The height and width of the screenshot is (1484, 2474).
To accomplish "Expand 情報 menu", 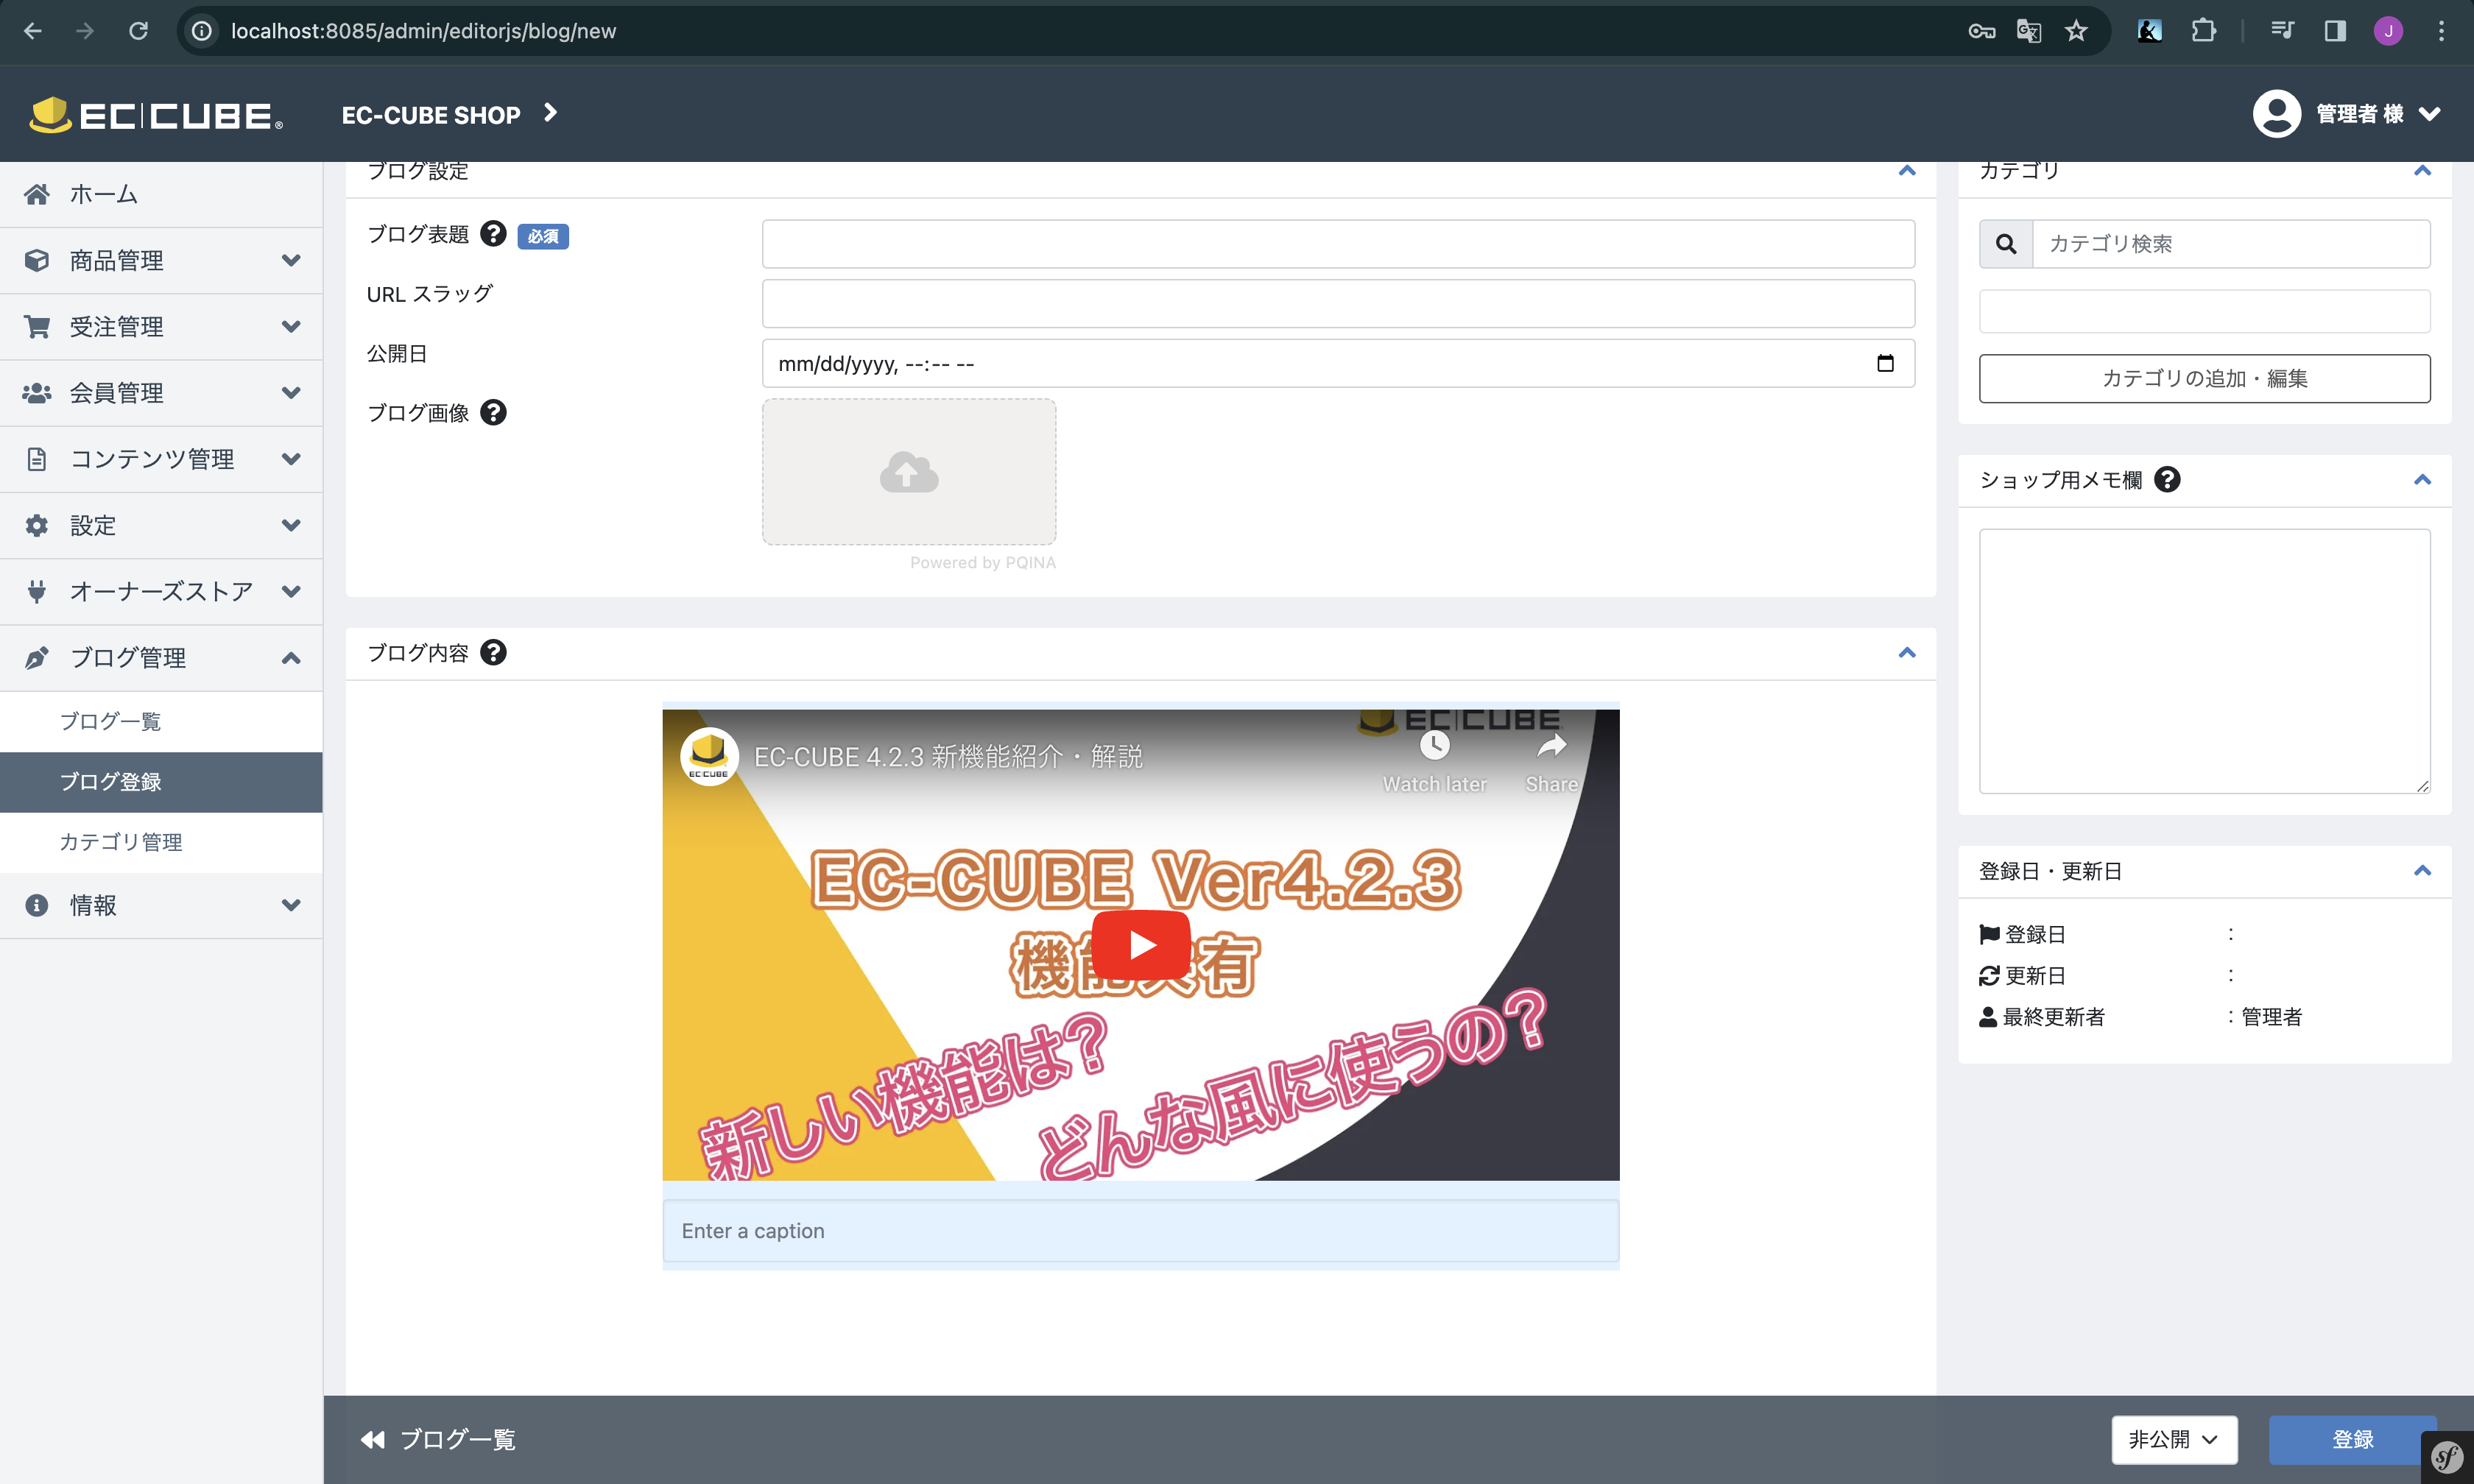I will pos(161,905).
